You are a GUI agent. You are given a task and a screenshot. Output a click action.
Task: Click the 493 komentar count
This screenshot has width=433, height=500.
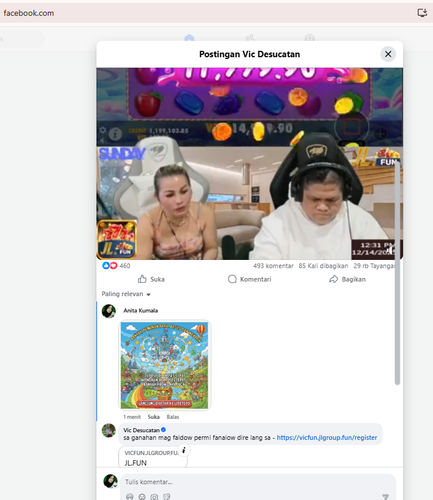(273, 266)
